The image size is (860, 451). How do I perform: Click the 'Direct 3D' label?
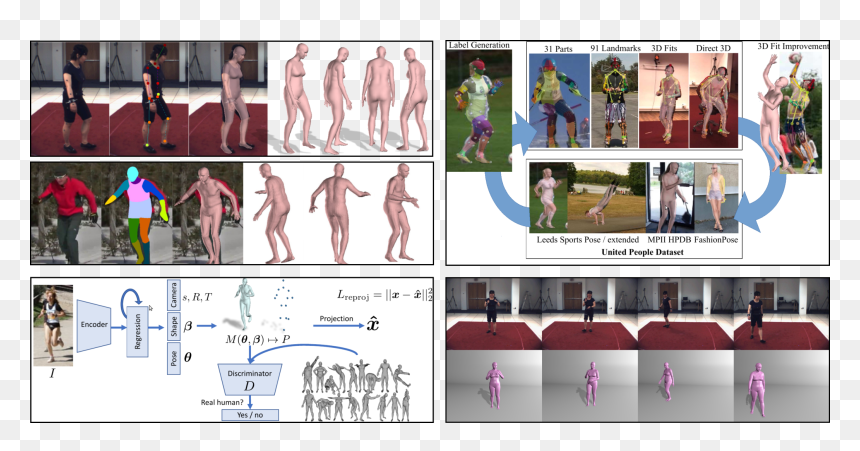coord(713,48)
